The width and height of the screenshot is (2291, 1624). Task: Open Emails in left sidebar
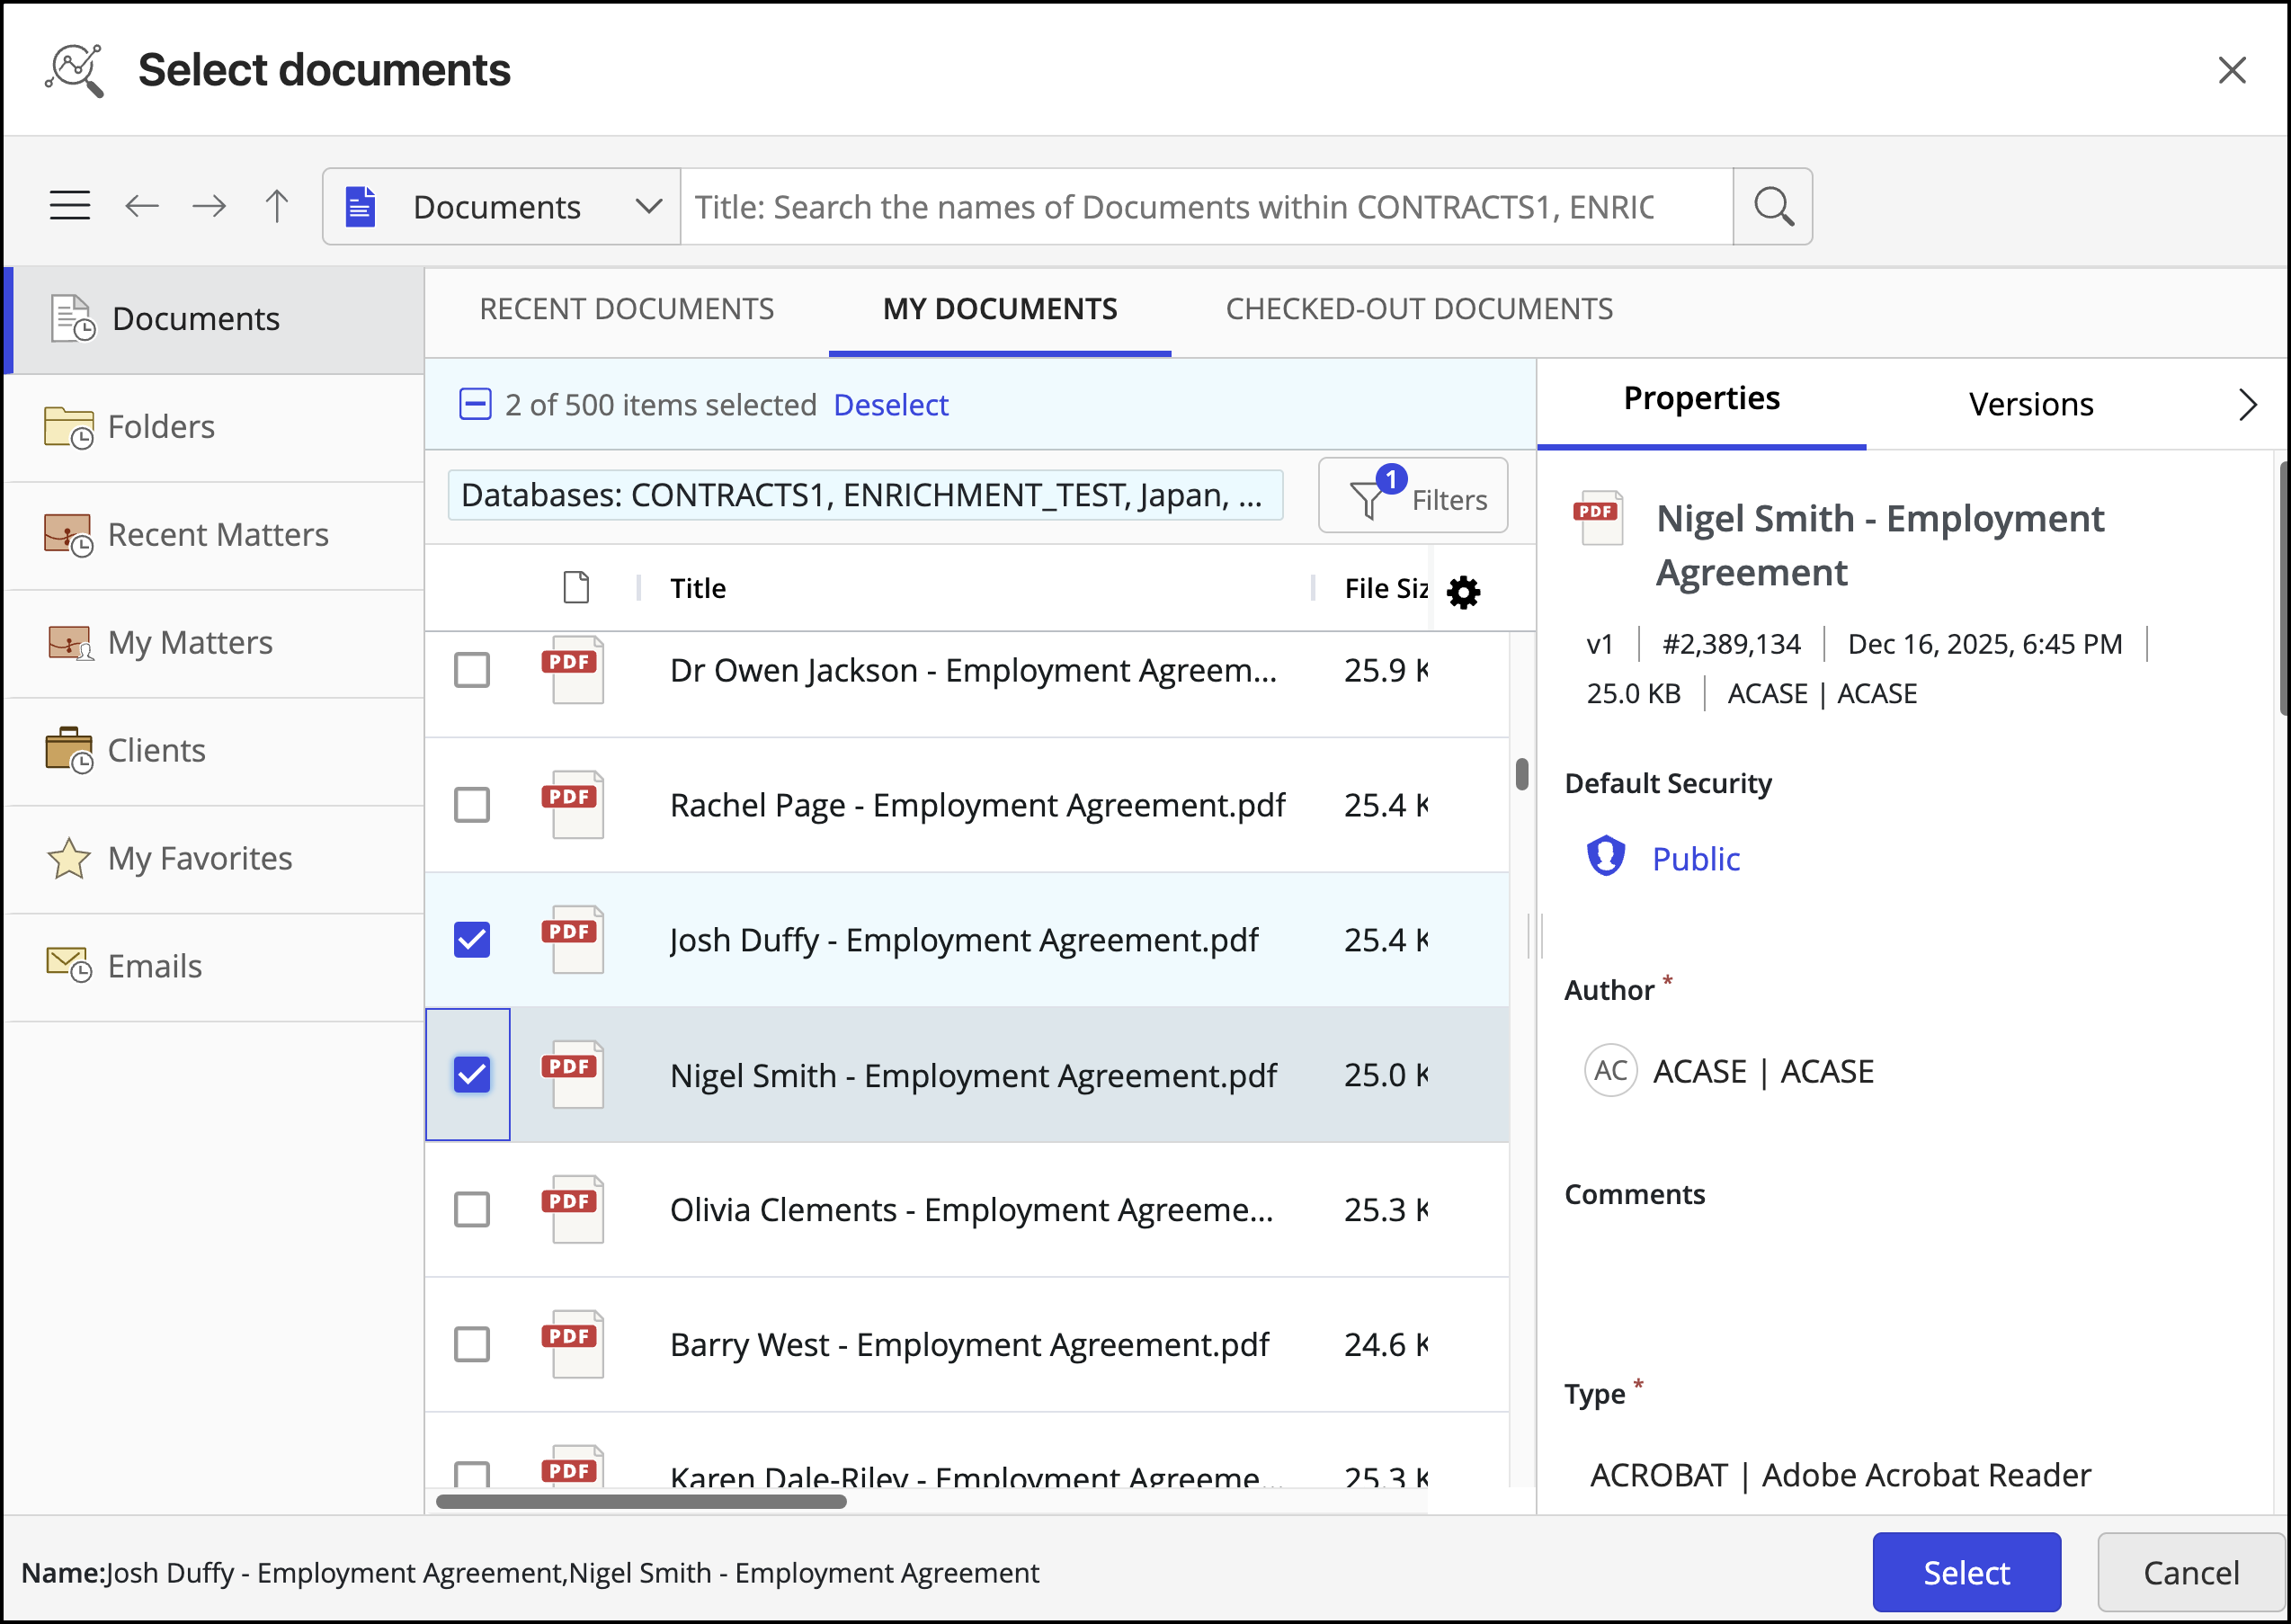click(x=154, y=966)
